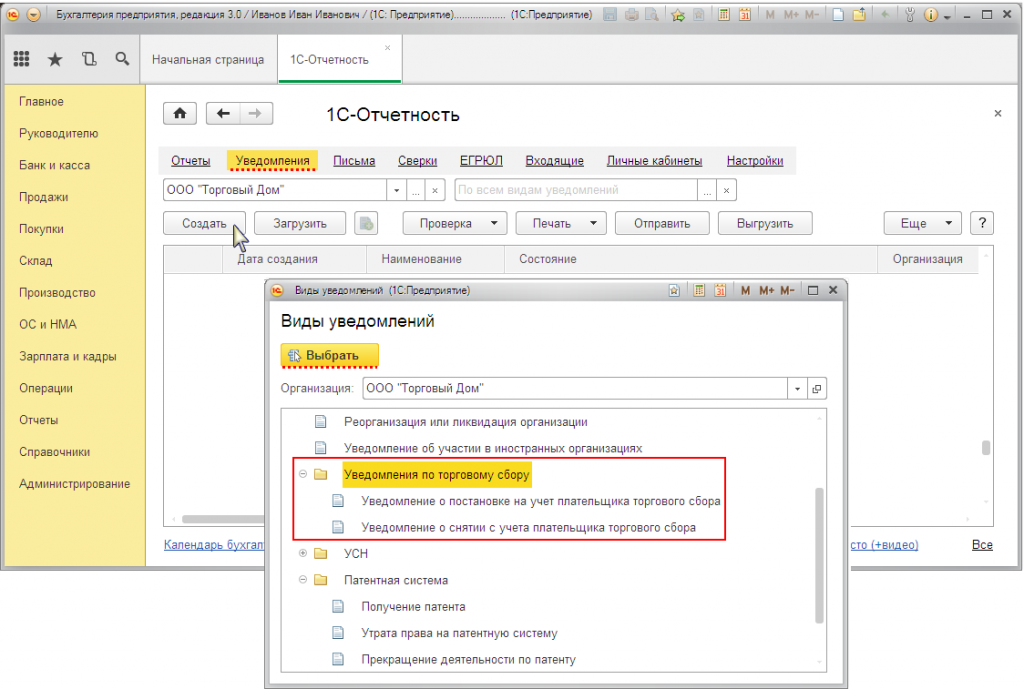
Task: Open Favorites star in the left toolbar
Action: [x=55, y=59]
